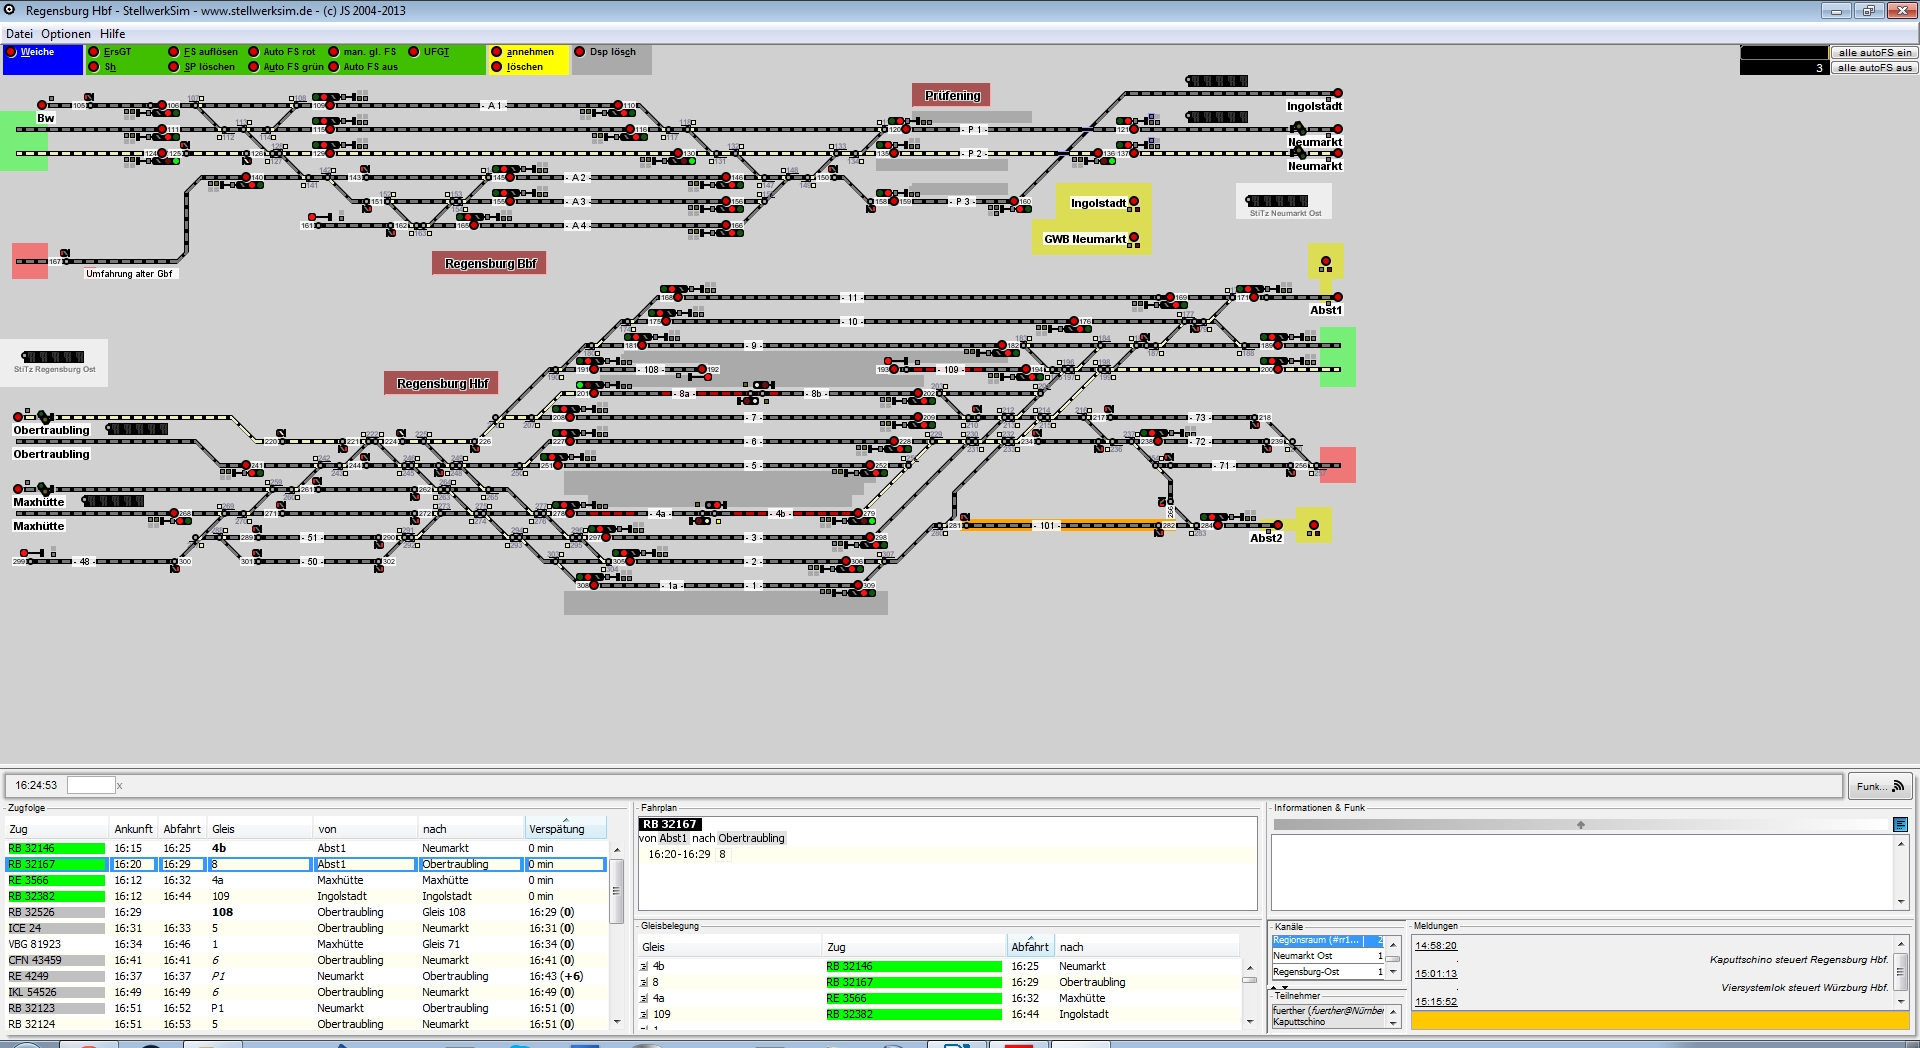Screen dimensions: 1920x1048
Task: Select the Weiche radio option
Action: (x=11, y=52)
